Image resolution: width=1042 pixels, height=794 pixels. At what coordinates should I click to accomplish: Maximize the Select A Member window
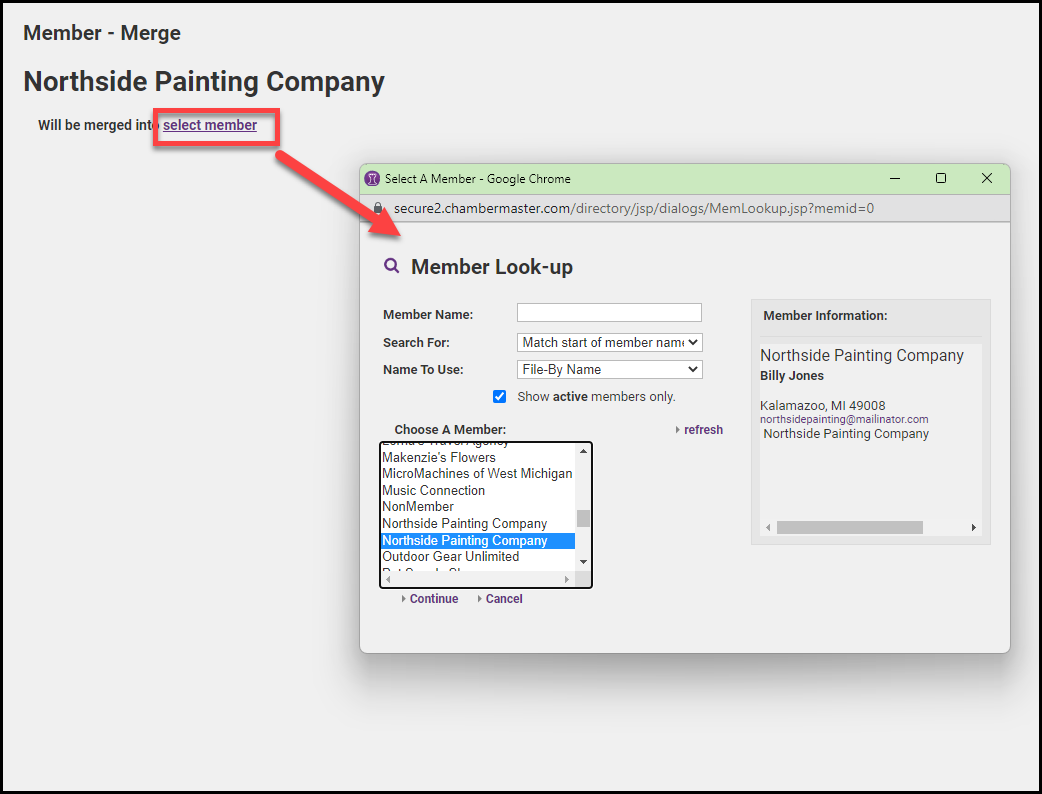(x=941, y=178)
